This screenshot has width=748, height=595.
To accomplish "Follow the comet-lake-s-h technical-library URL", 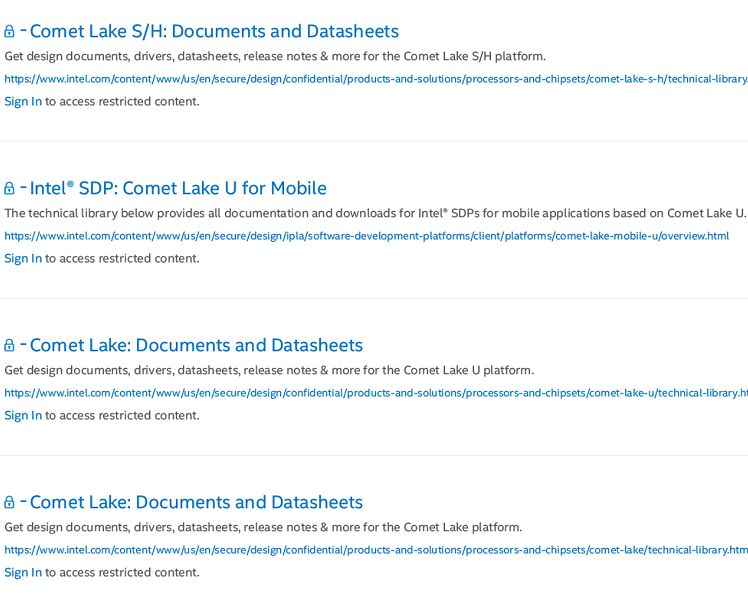I will pos(376,79).
